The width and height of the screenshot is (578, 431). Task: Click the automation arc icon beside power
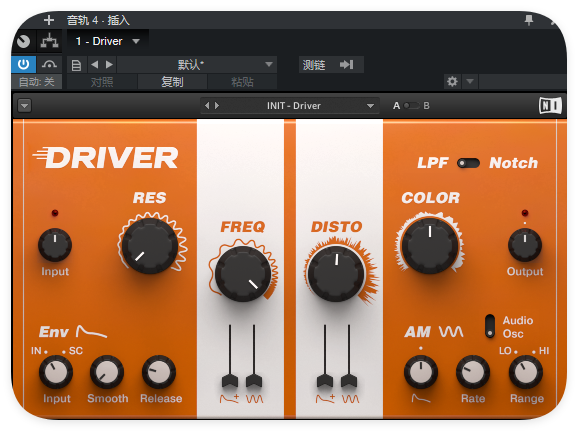tap(49, 65)
